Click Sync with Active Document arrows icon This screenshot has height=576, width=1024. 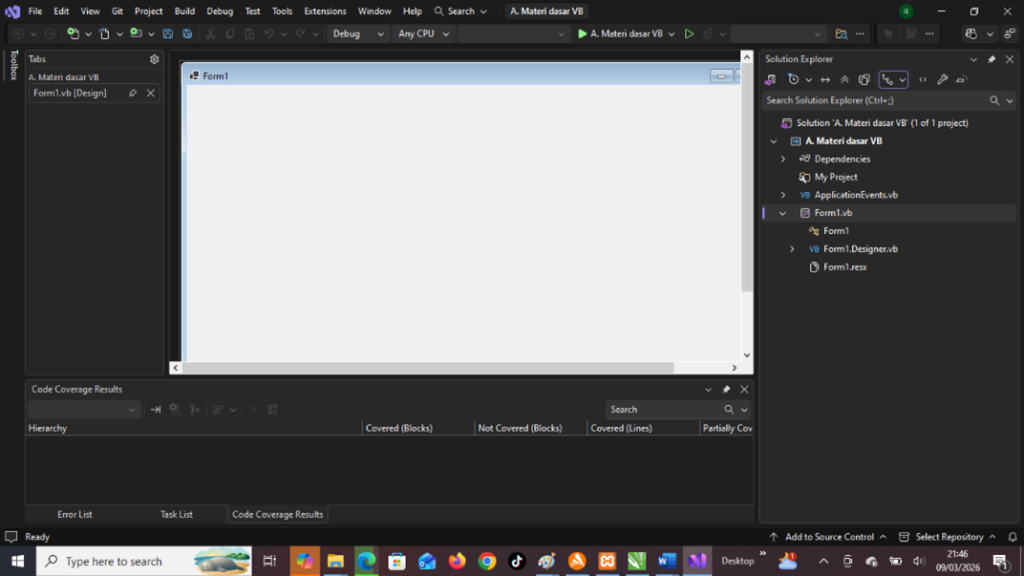[825, 80]
